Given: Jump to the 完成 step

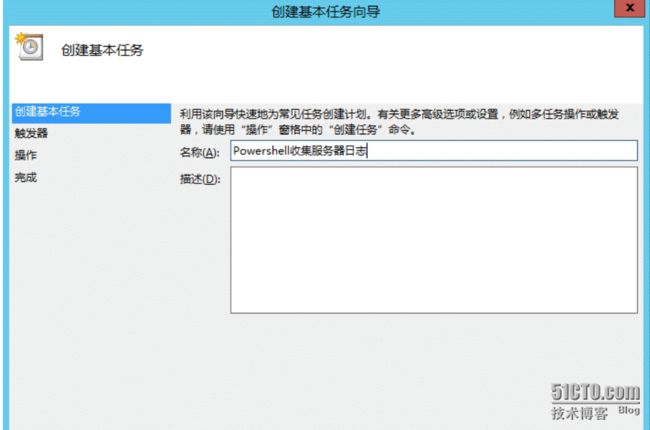Looking at the screenshot, I should pyautogui.click(x=26, y=177).
